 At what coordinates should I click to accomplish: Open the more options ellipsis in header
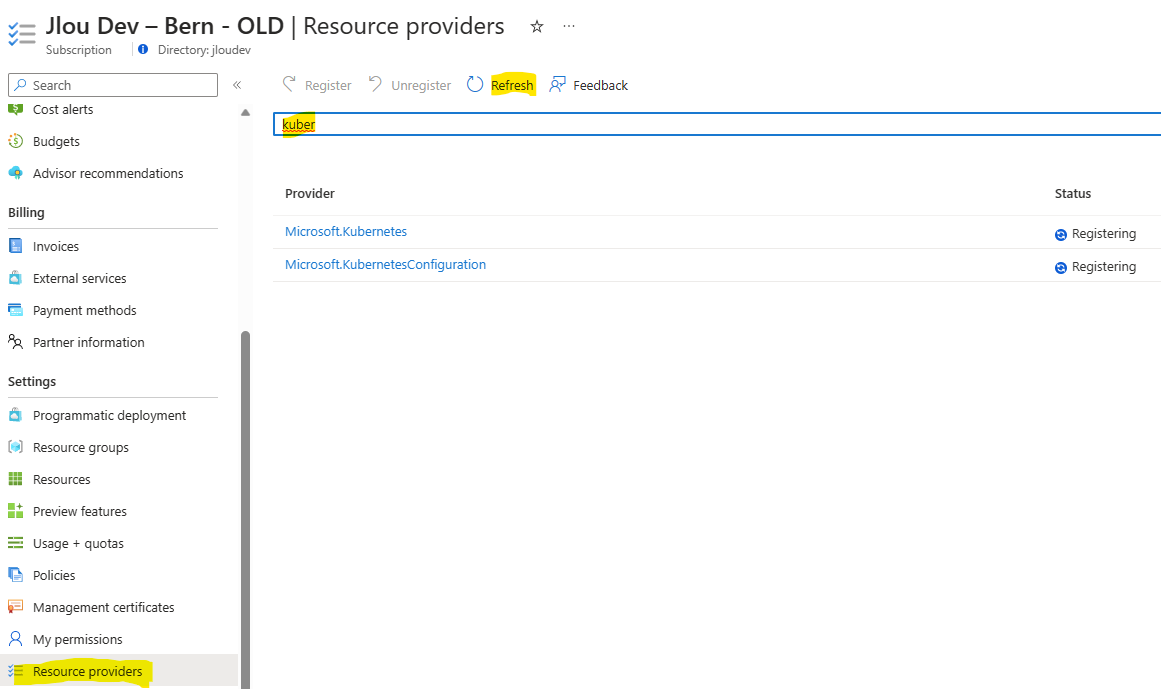tap(569, 26)
